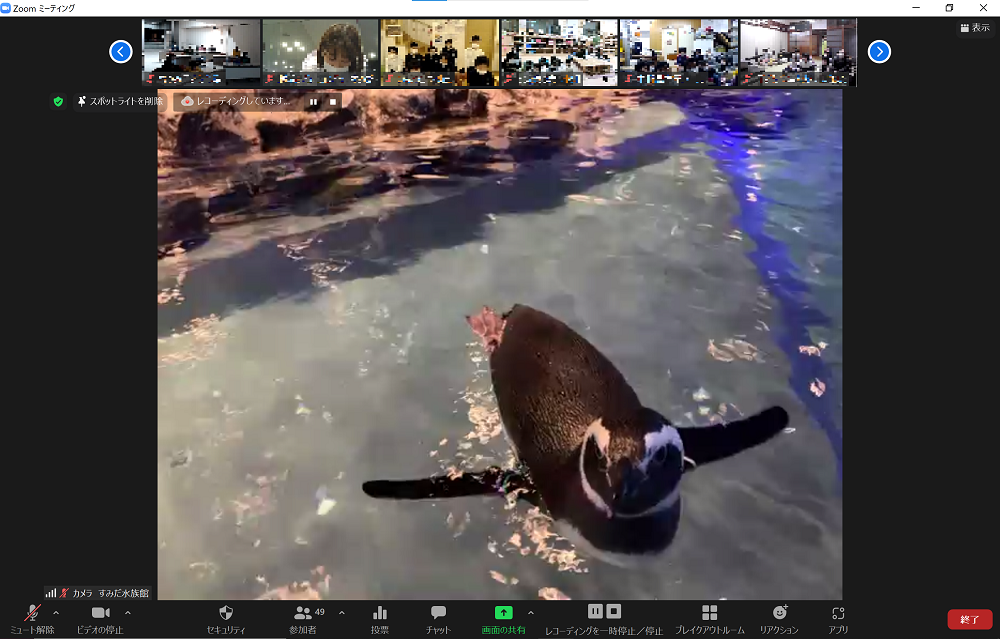The width and height of the screenshot is (1000, 639).
Task: Click the green encryption shield icon
Action: (58, 101)
